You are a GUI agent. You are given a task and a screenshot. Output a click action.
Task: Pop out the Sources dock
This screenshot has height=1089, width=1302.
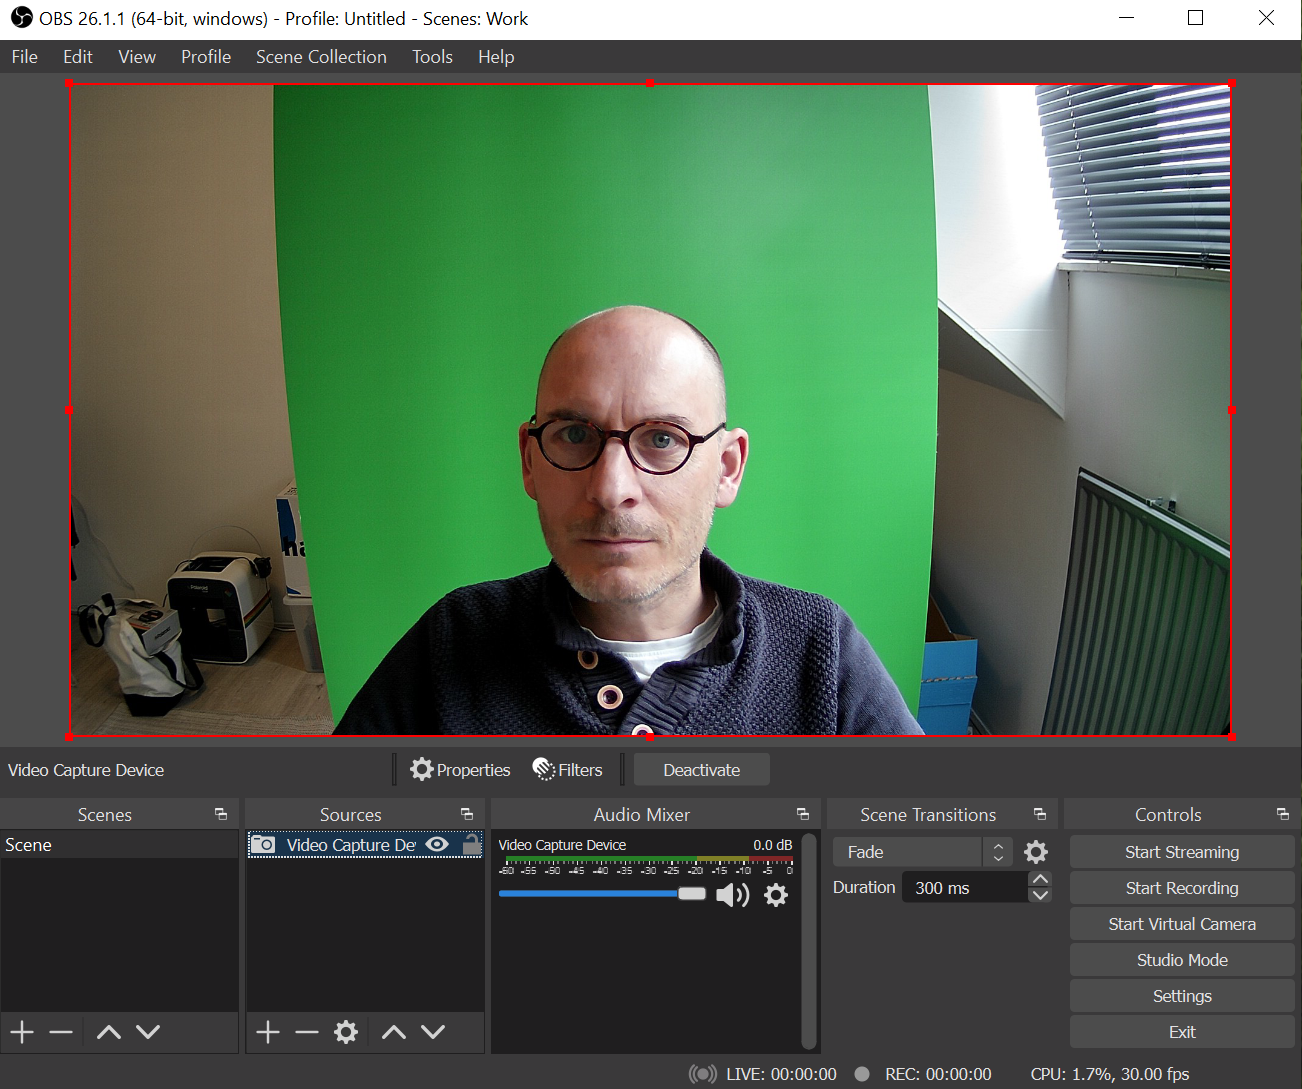(467, 814)
